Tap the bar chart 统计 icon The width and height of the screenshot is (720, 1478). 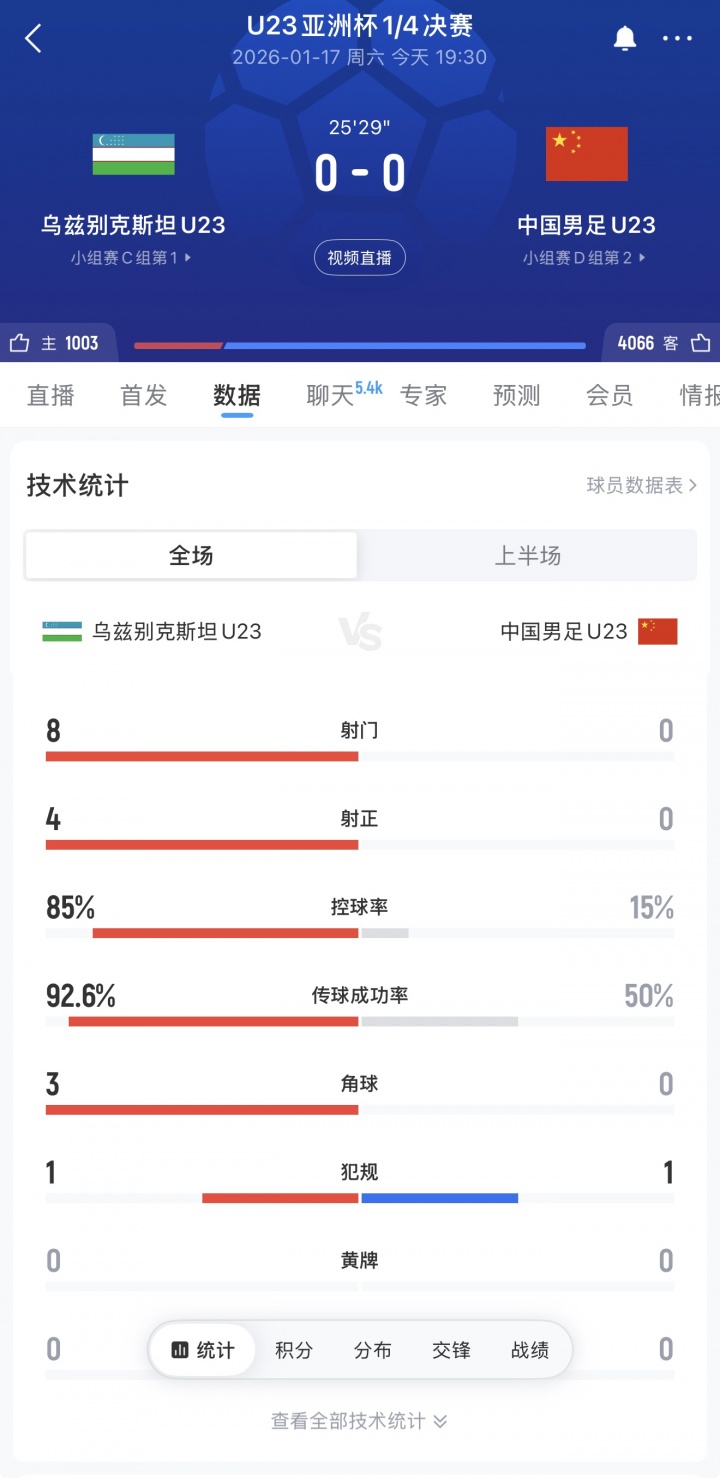click(x=180, y=1350)
